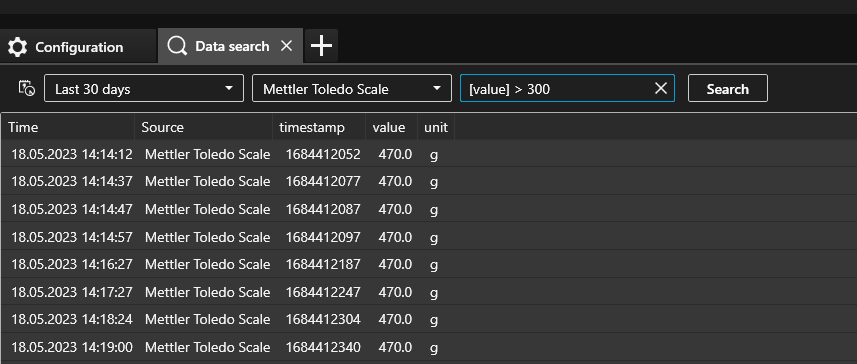Sort by the value column header
This screenshot has width=857, height=364.
pos(392,127)
